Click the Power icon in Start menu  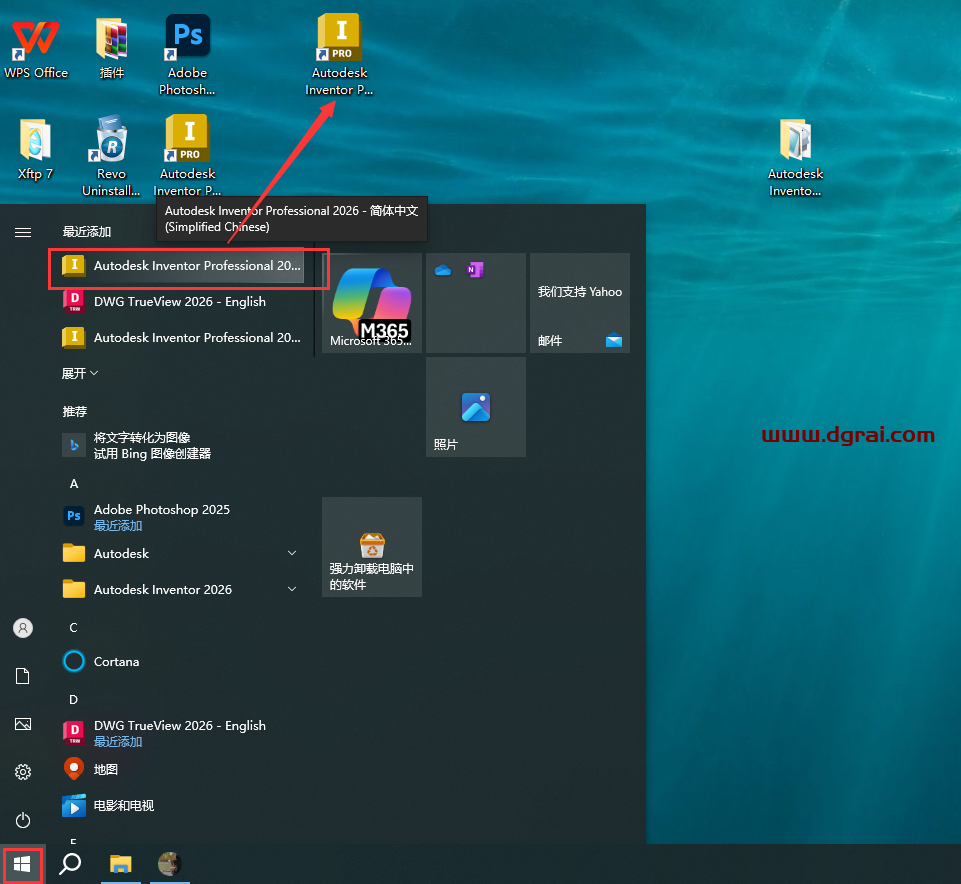(x=23, y=820)
